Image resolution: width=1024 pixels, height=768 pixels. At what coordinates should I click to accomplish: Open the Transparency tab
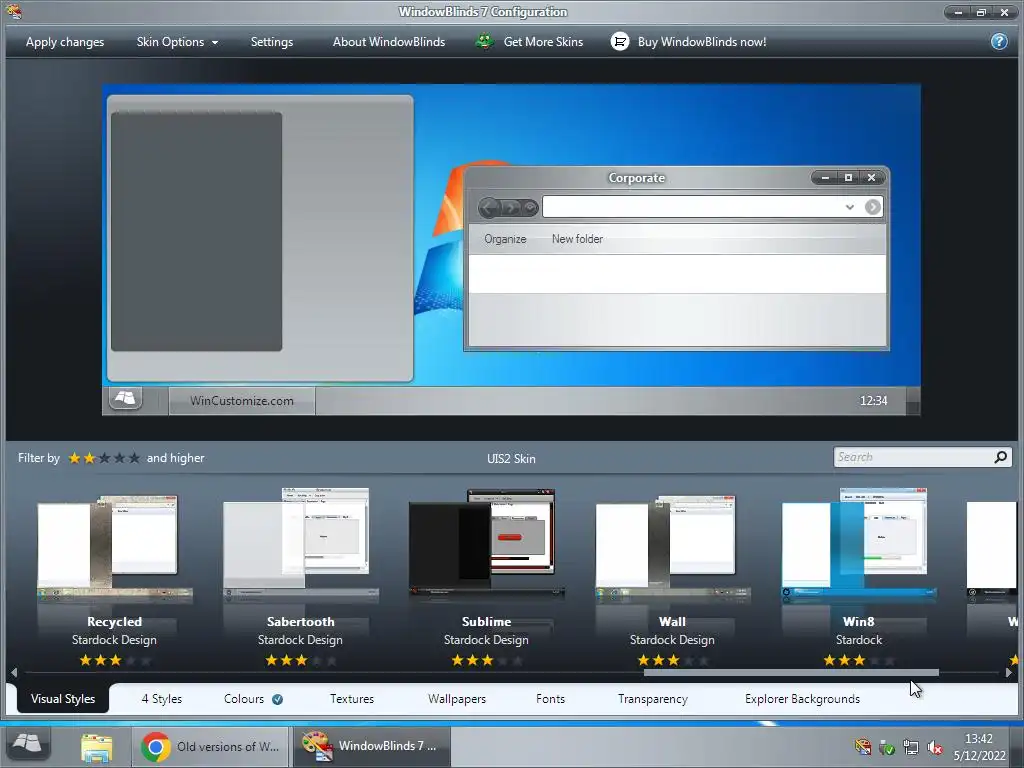[x=653, y=699]
